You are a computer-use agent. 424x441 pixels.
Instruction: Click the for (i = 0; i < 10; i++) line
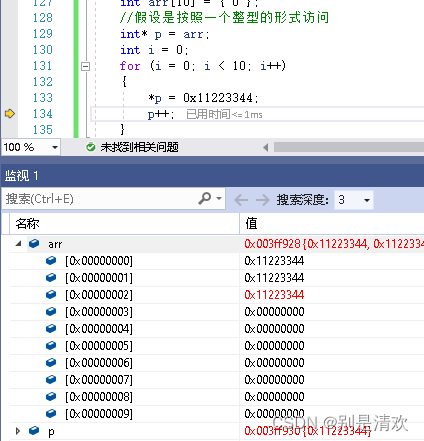(203, 66)
